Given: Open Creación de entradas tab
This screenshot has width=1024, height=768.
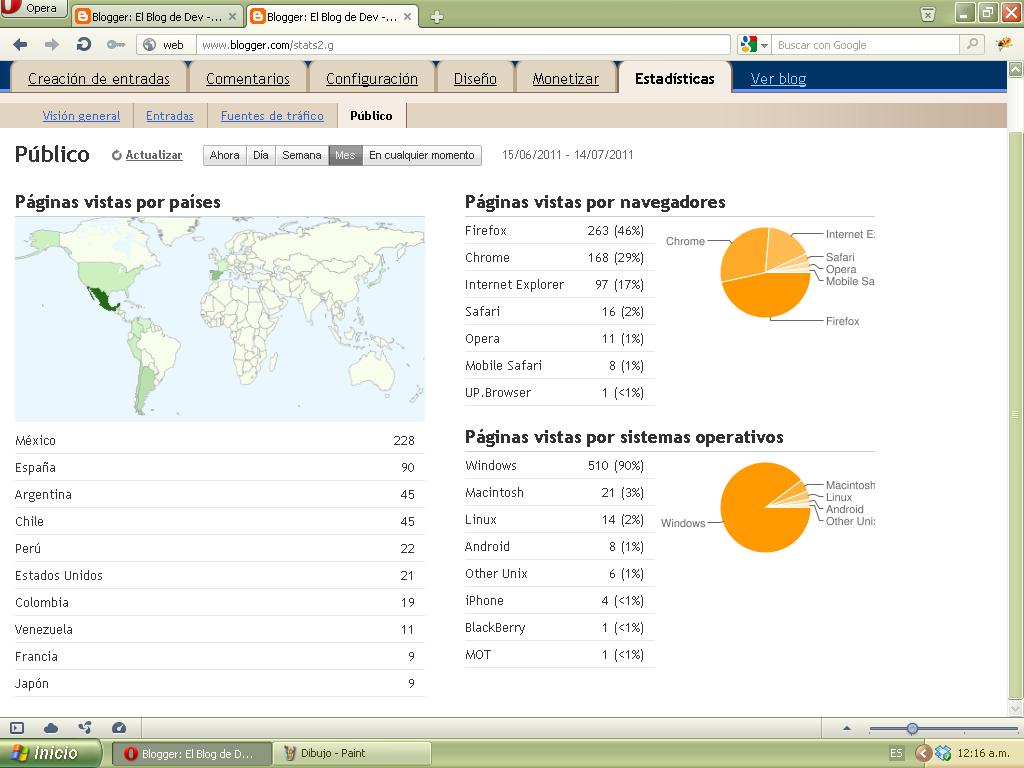Looking at the screenshot, I should click(99, 79).
